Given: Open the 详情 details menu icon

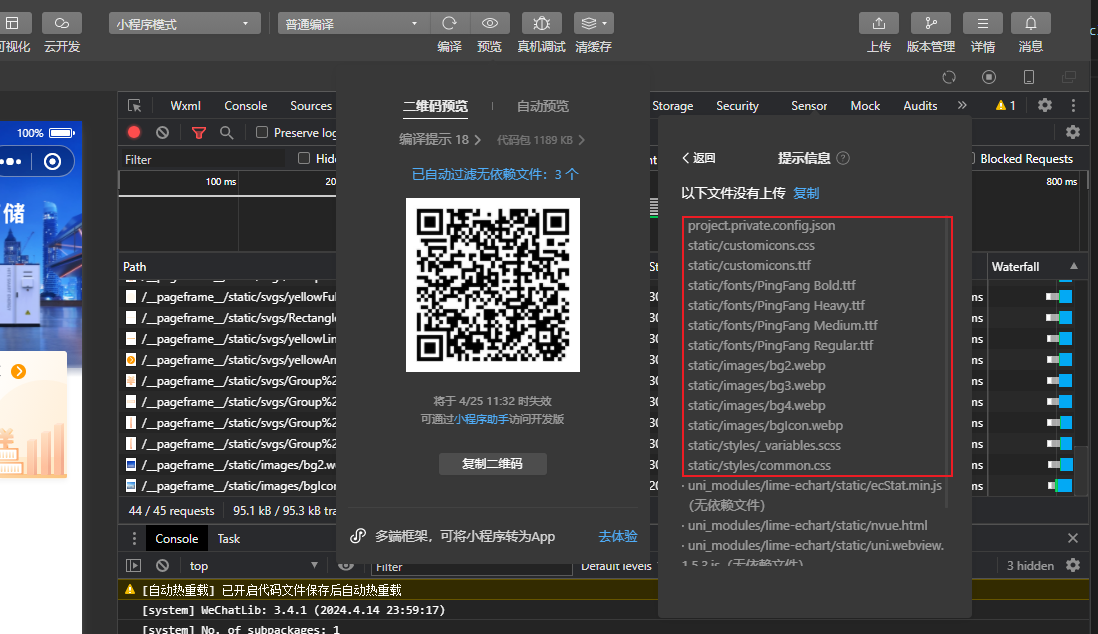Looking at the screenshot, I should [x=982, y=23].
